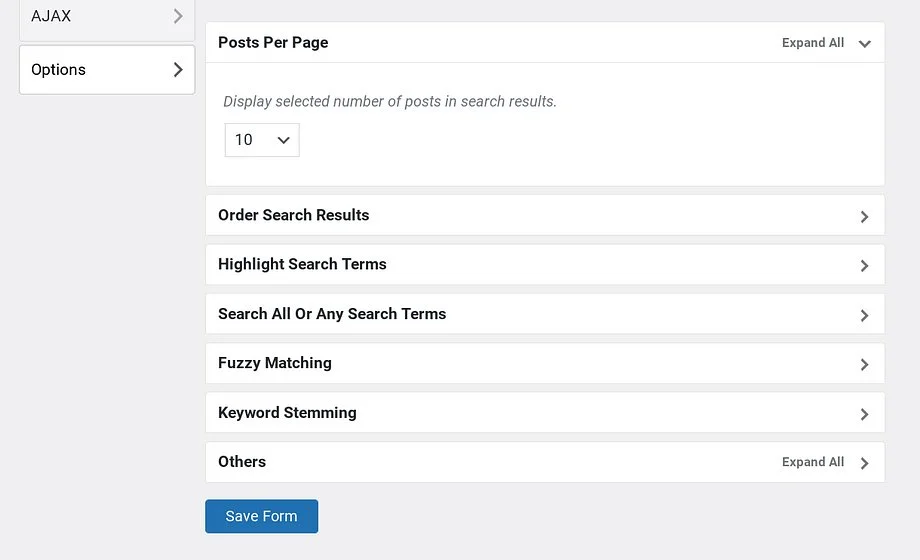Click the arrow icon on Fuzzy Matching
The image size is (920, 560).
point(864,365)
